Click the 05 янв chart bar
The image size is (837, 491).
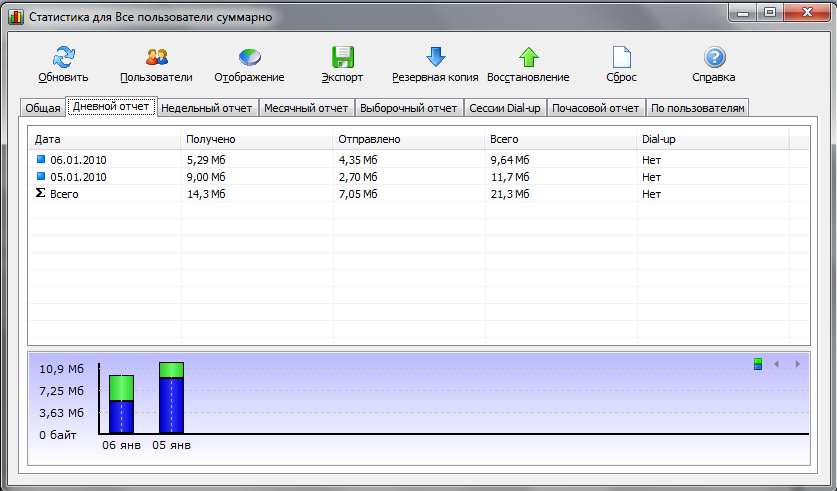tap(171, 398)
